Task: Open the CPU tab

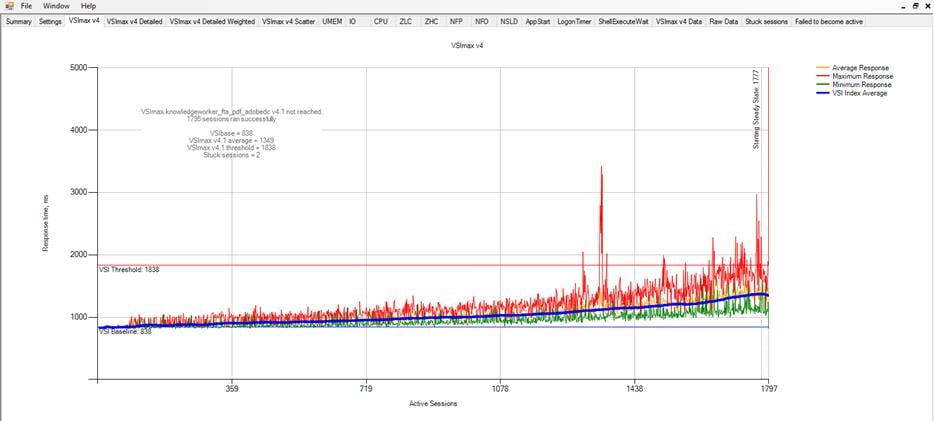Action: point(381,21)
